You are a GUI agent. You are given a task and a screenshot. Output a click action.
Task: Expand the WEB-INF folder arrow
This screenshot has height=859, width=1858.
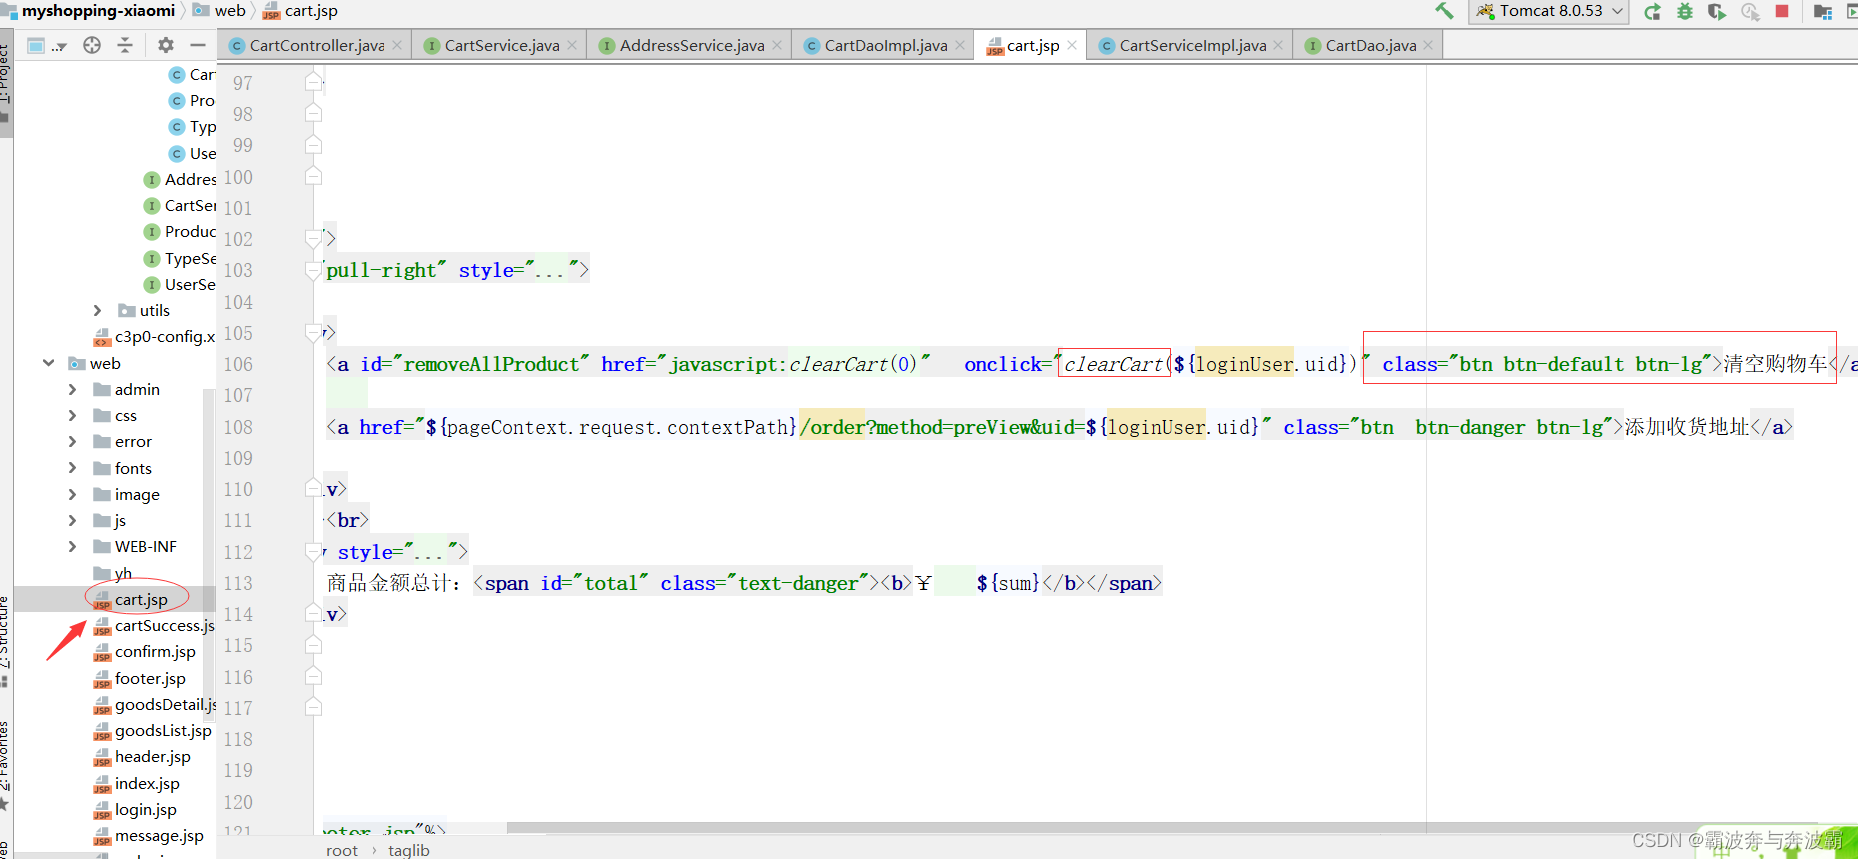point(72,546)
